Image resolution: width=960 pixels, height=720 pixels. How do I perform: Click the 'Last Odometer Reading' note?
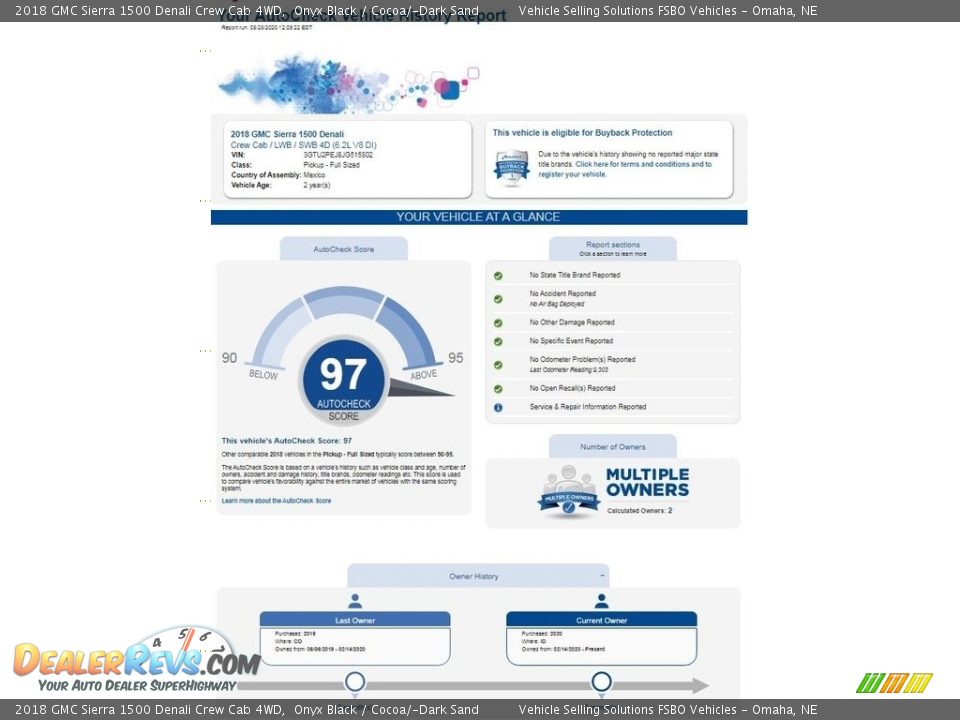(569, 370)
